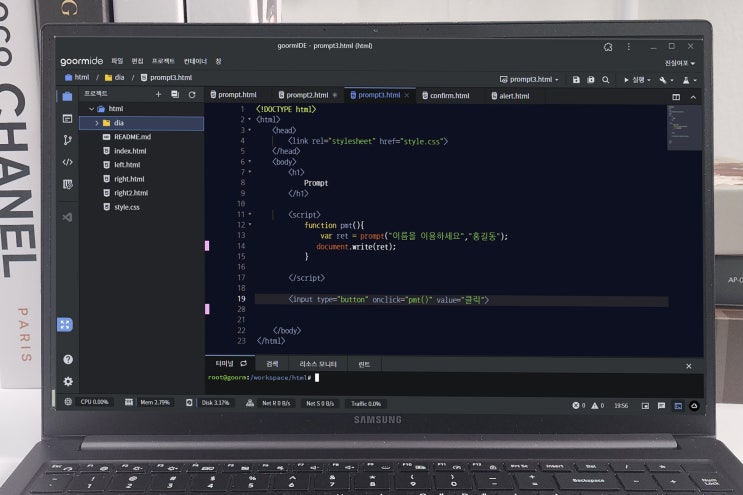The width and height of the screenshot is (743, 495).
Task: Open the chat bubble icon in status bar
Action: point(661,406)
